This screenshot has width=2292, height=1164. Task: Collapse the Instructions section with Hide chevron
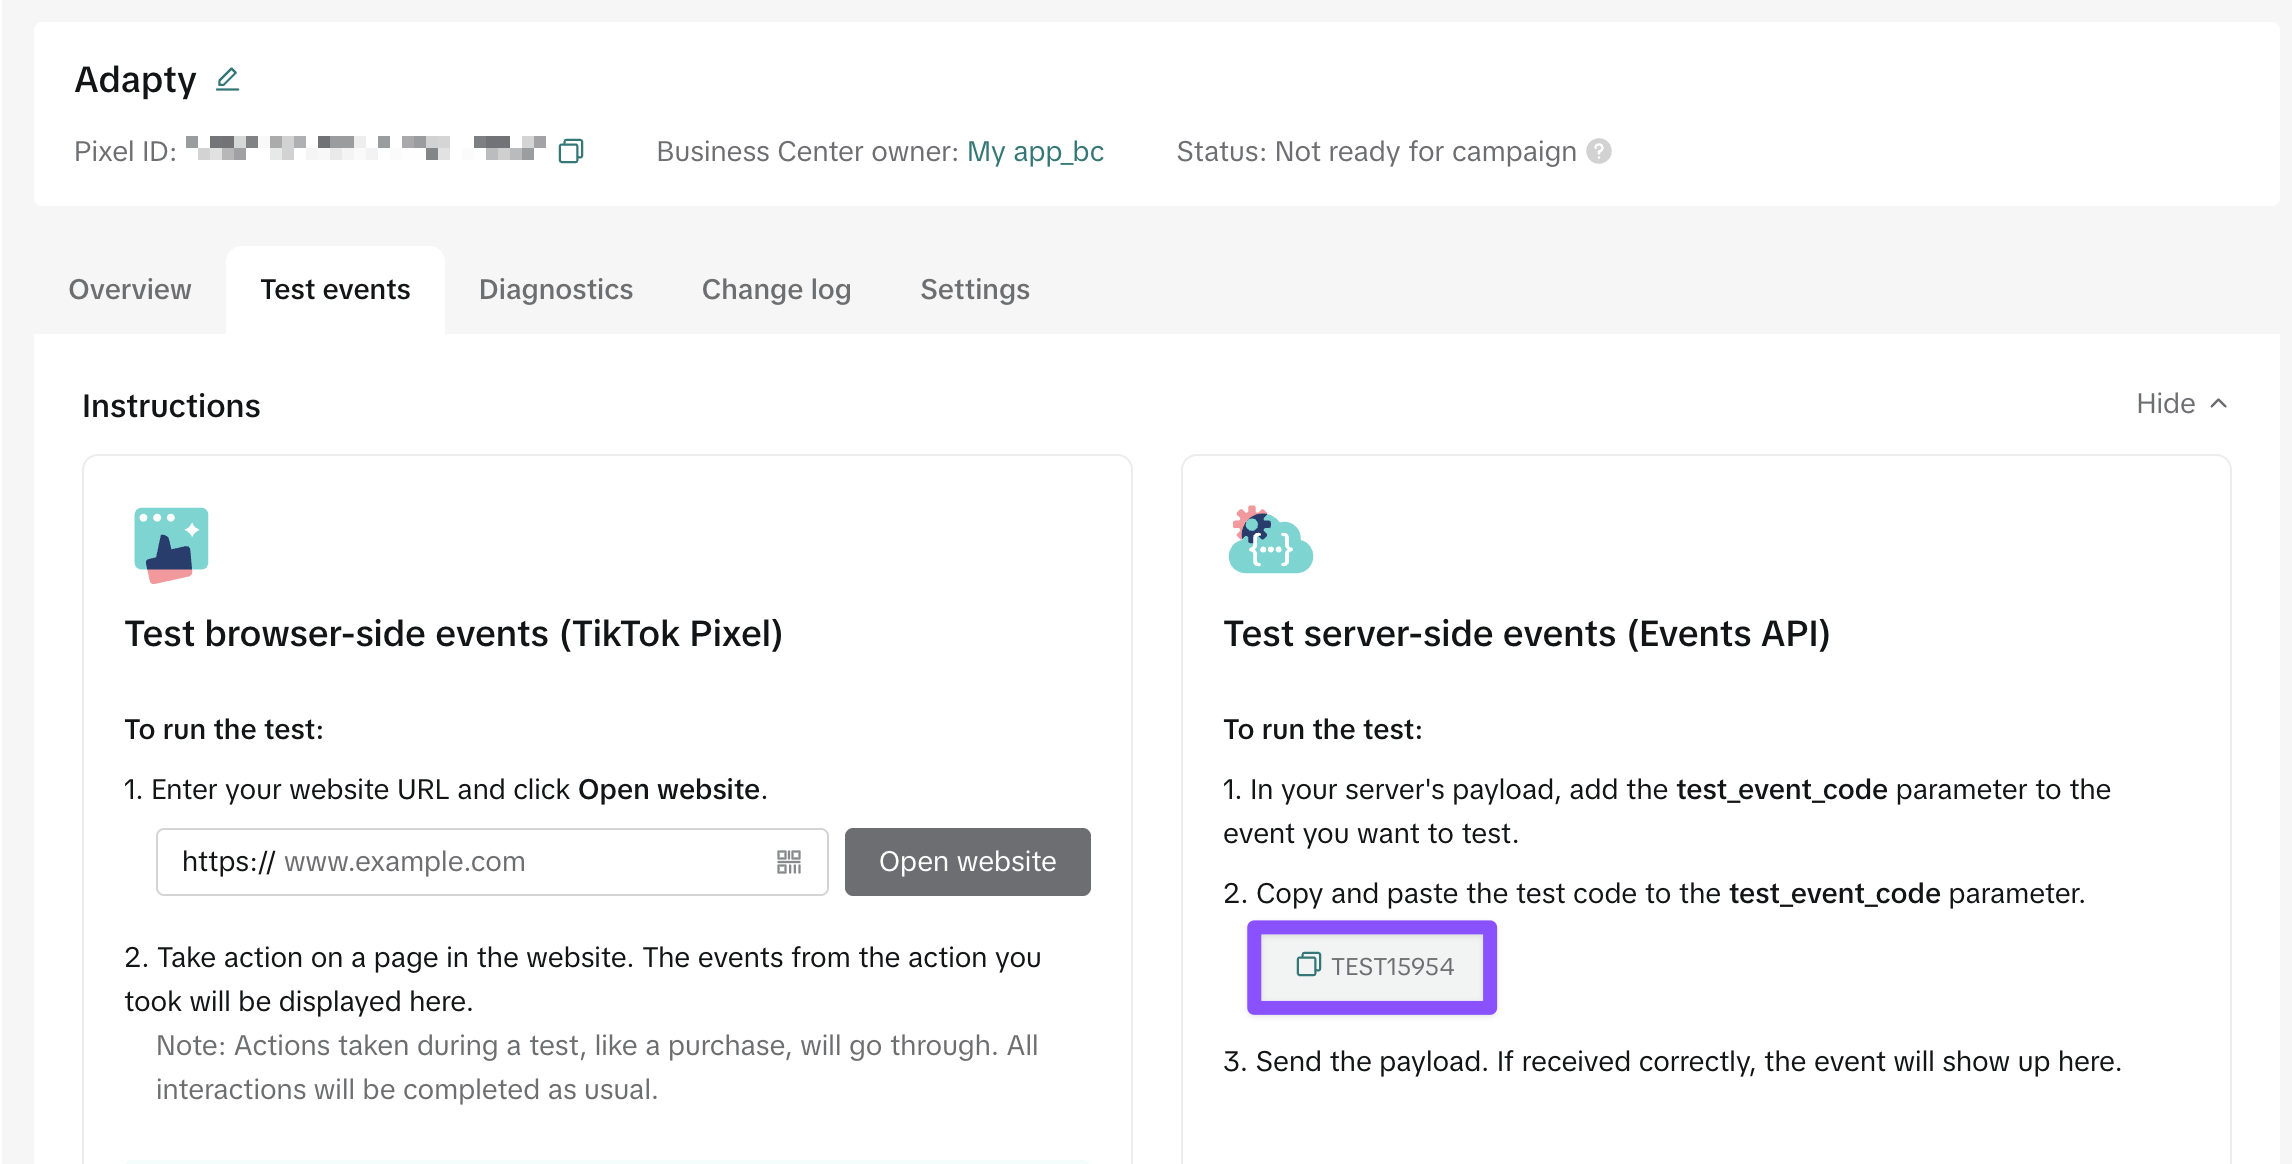(2219, 404)
